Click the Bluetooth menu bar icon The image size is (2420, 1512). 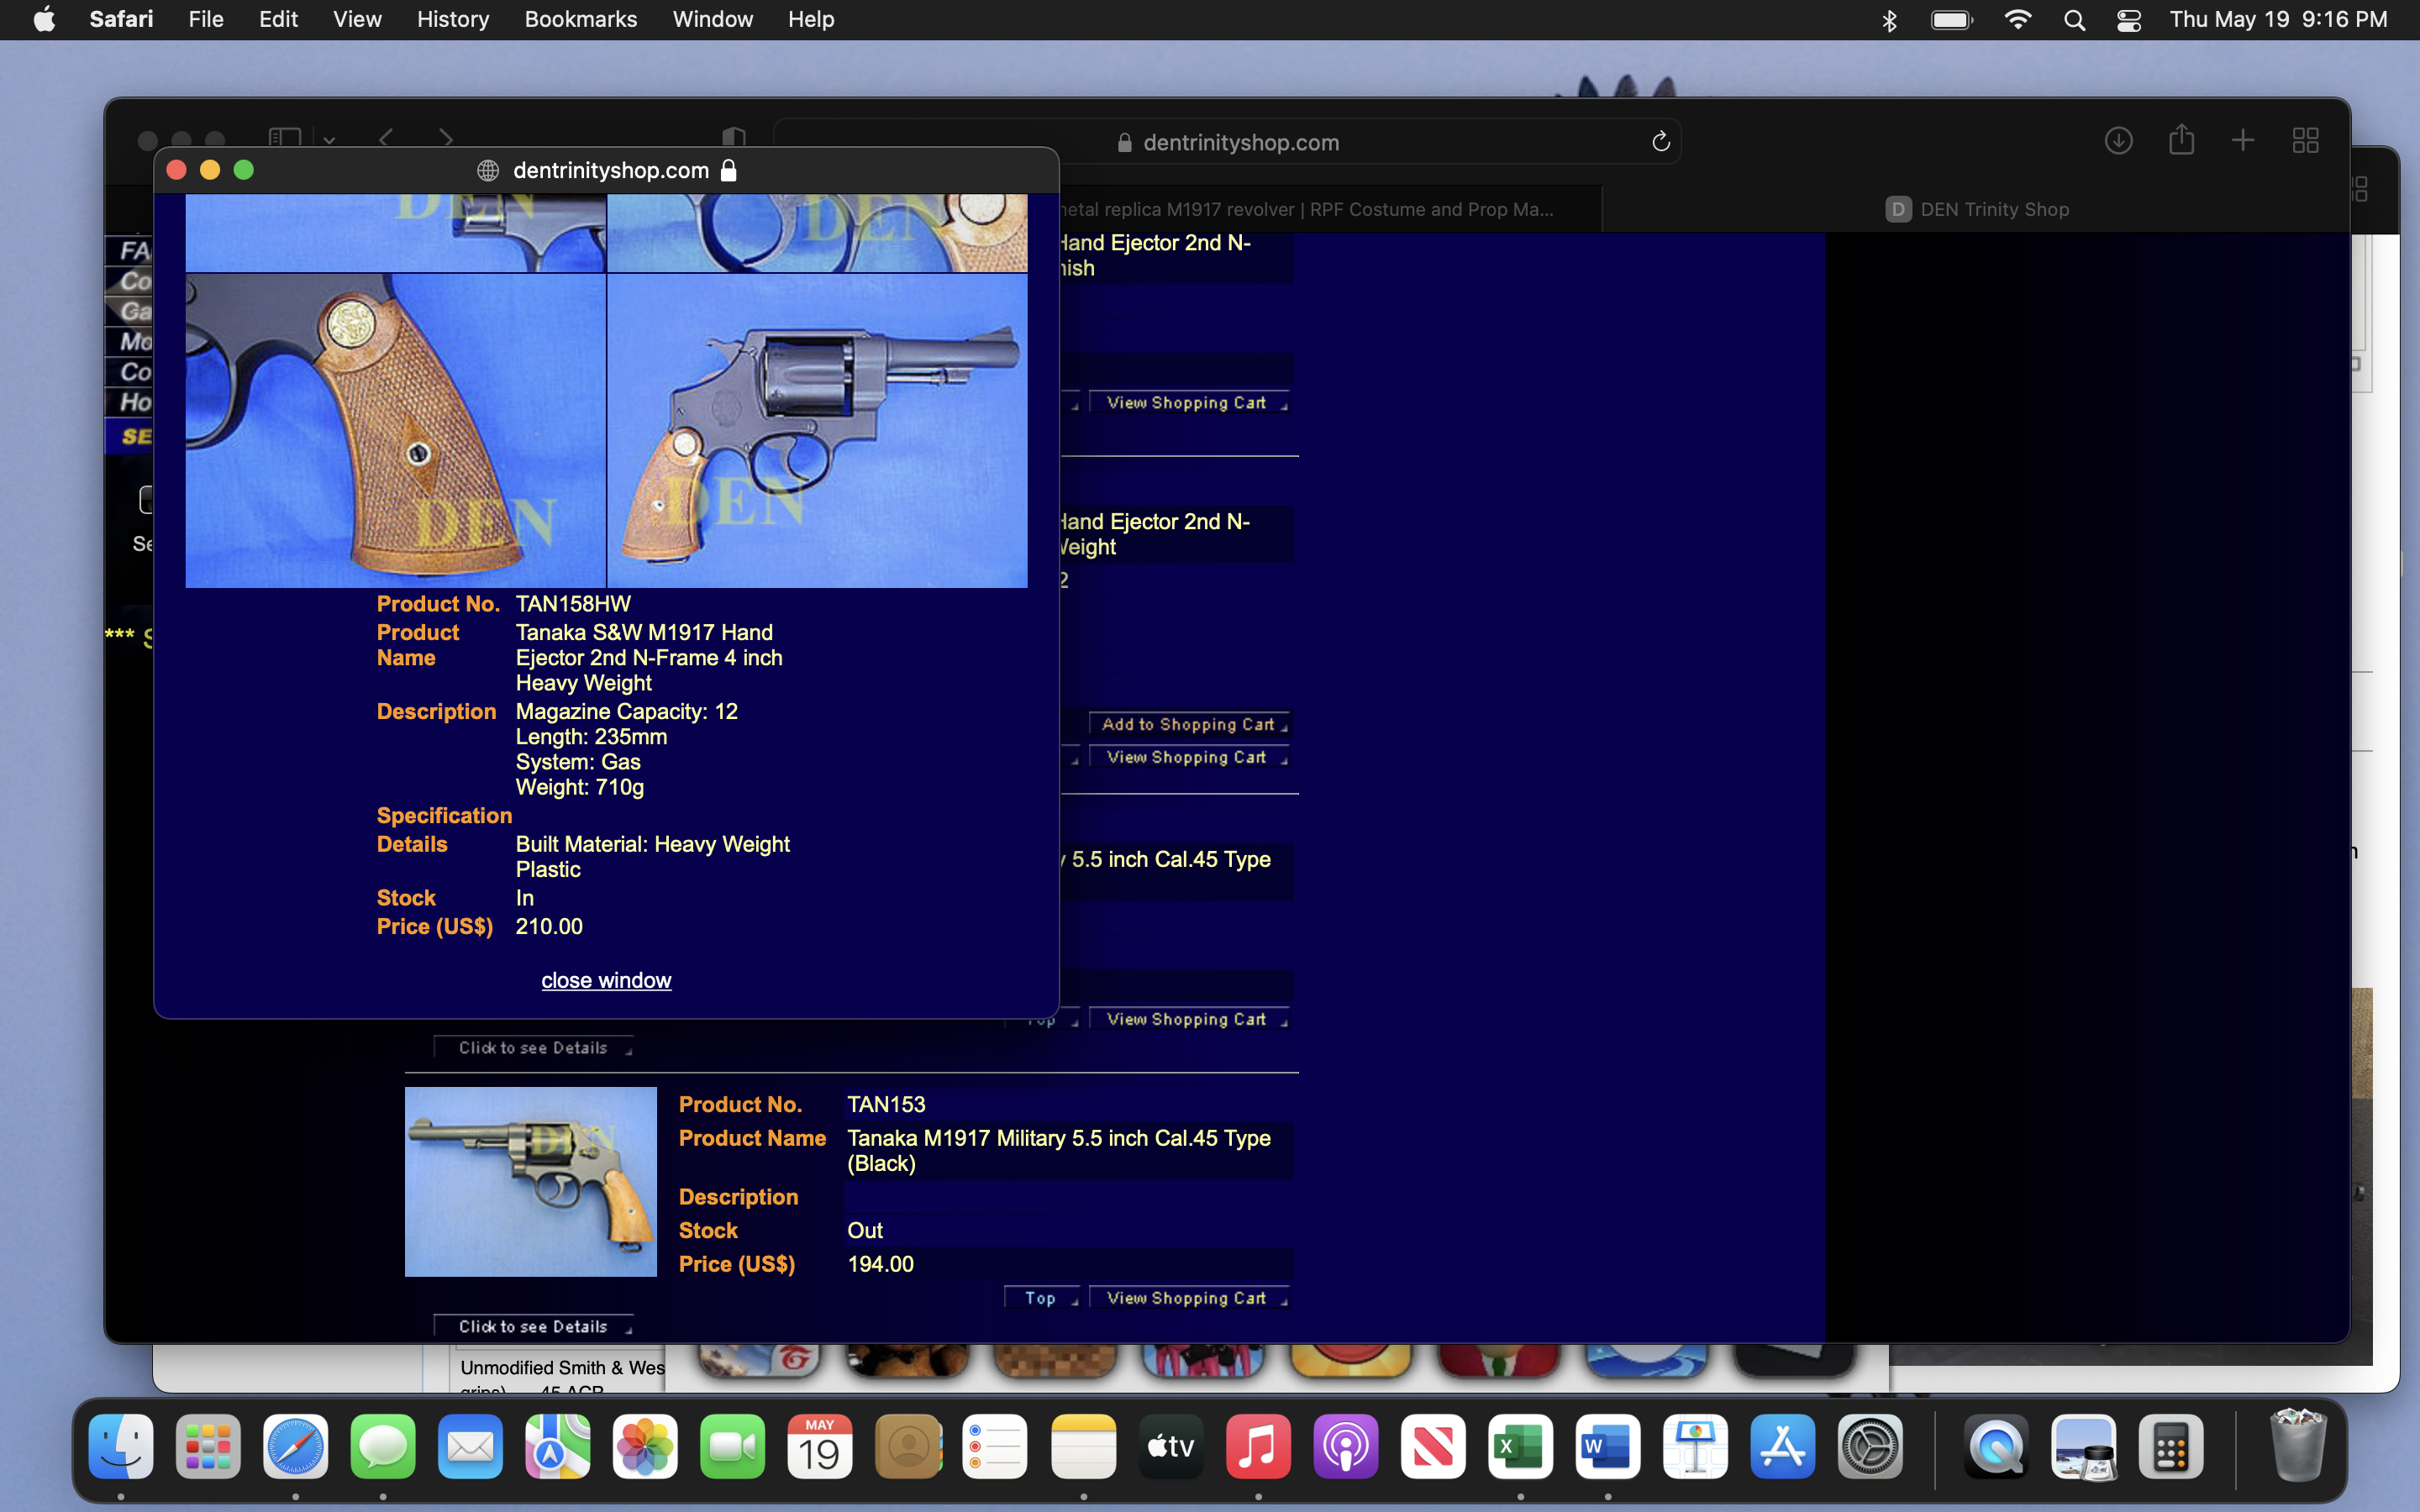coord(1889,20)
